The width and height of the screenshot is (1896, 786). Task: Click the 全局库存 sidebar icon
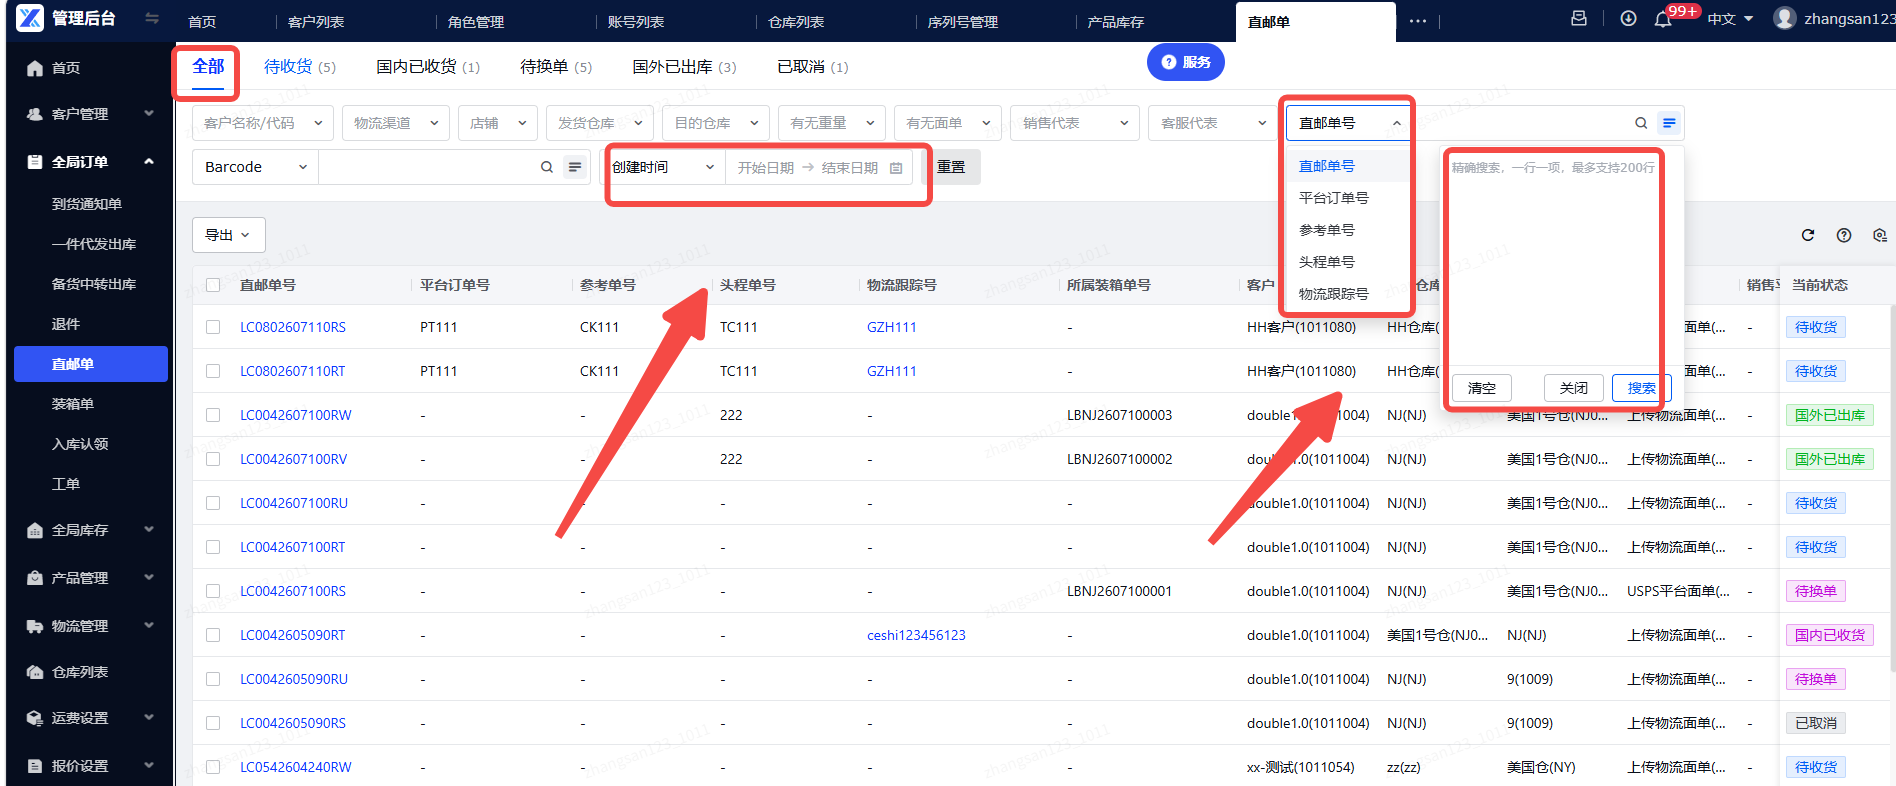pyautogui.click(x=35, y=530)
